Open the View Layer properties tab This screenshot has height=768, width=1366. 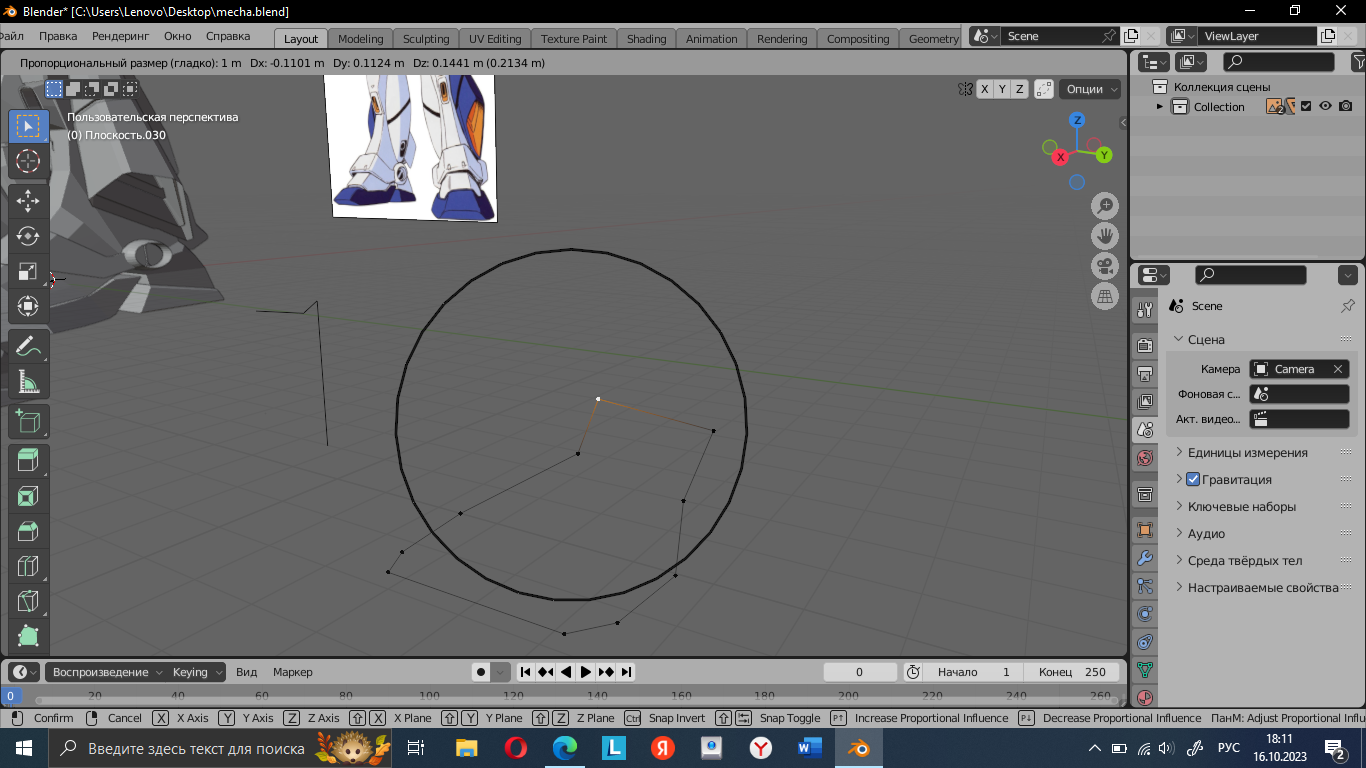point(1145,402)
